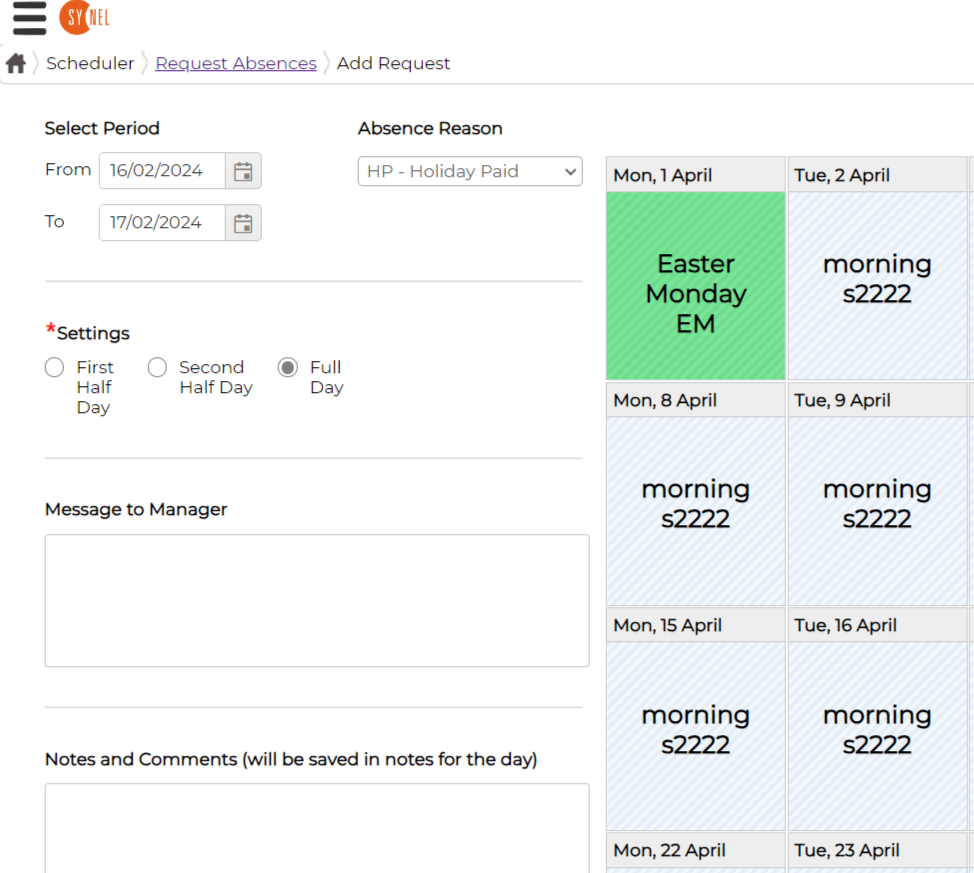974x873 pixels.
Task: Focus the To date field
Action: pos(162,223)
